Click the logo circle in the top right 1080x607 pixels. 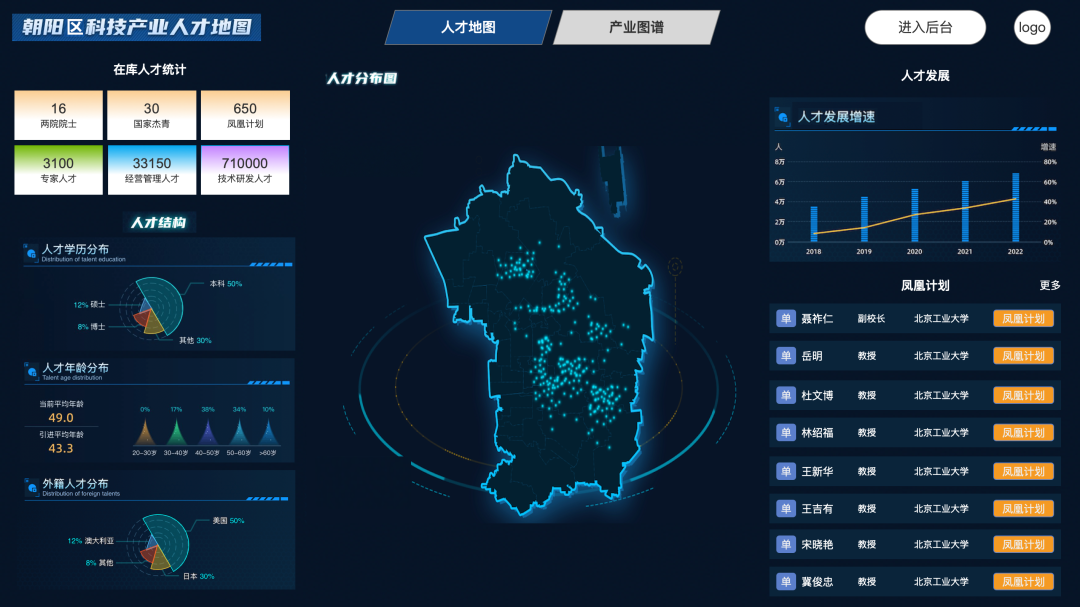point(1032,28)
